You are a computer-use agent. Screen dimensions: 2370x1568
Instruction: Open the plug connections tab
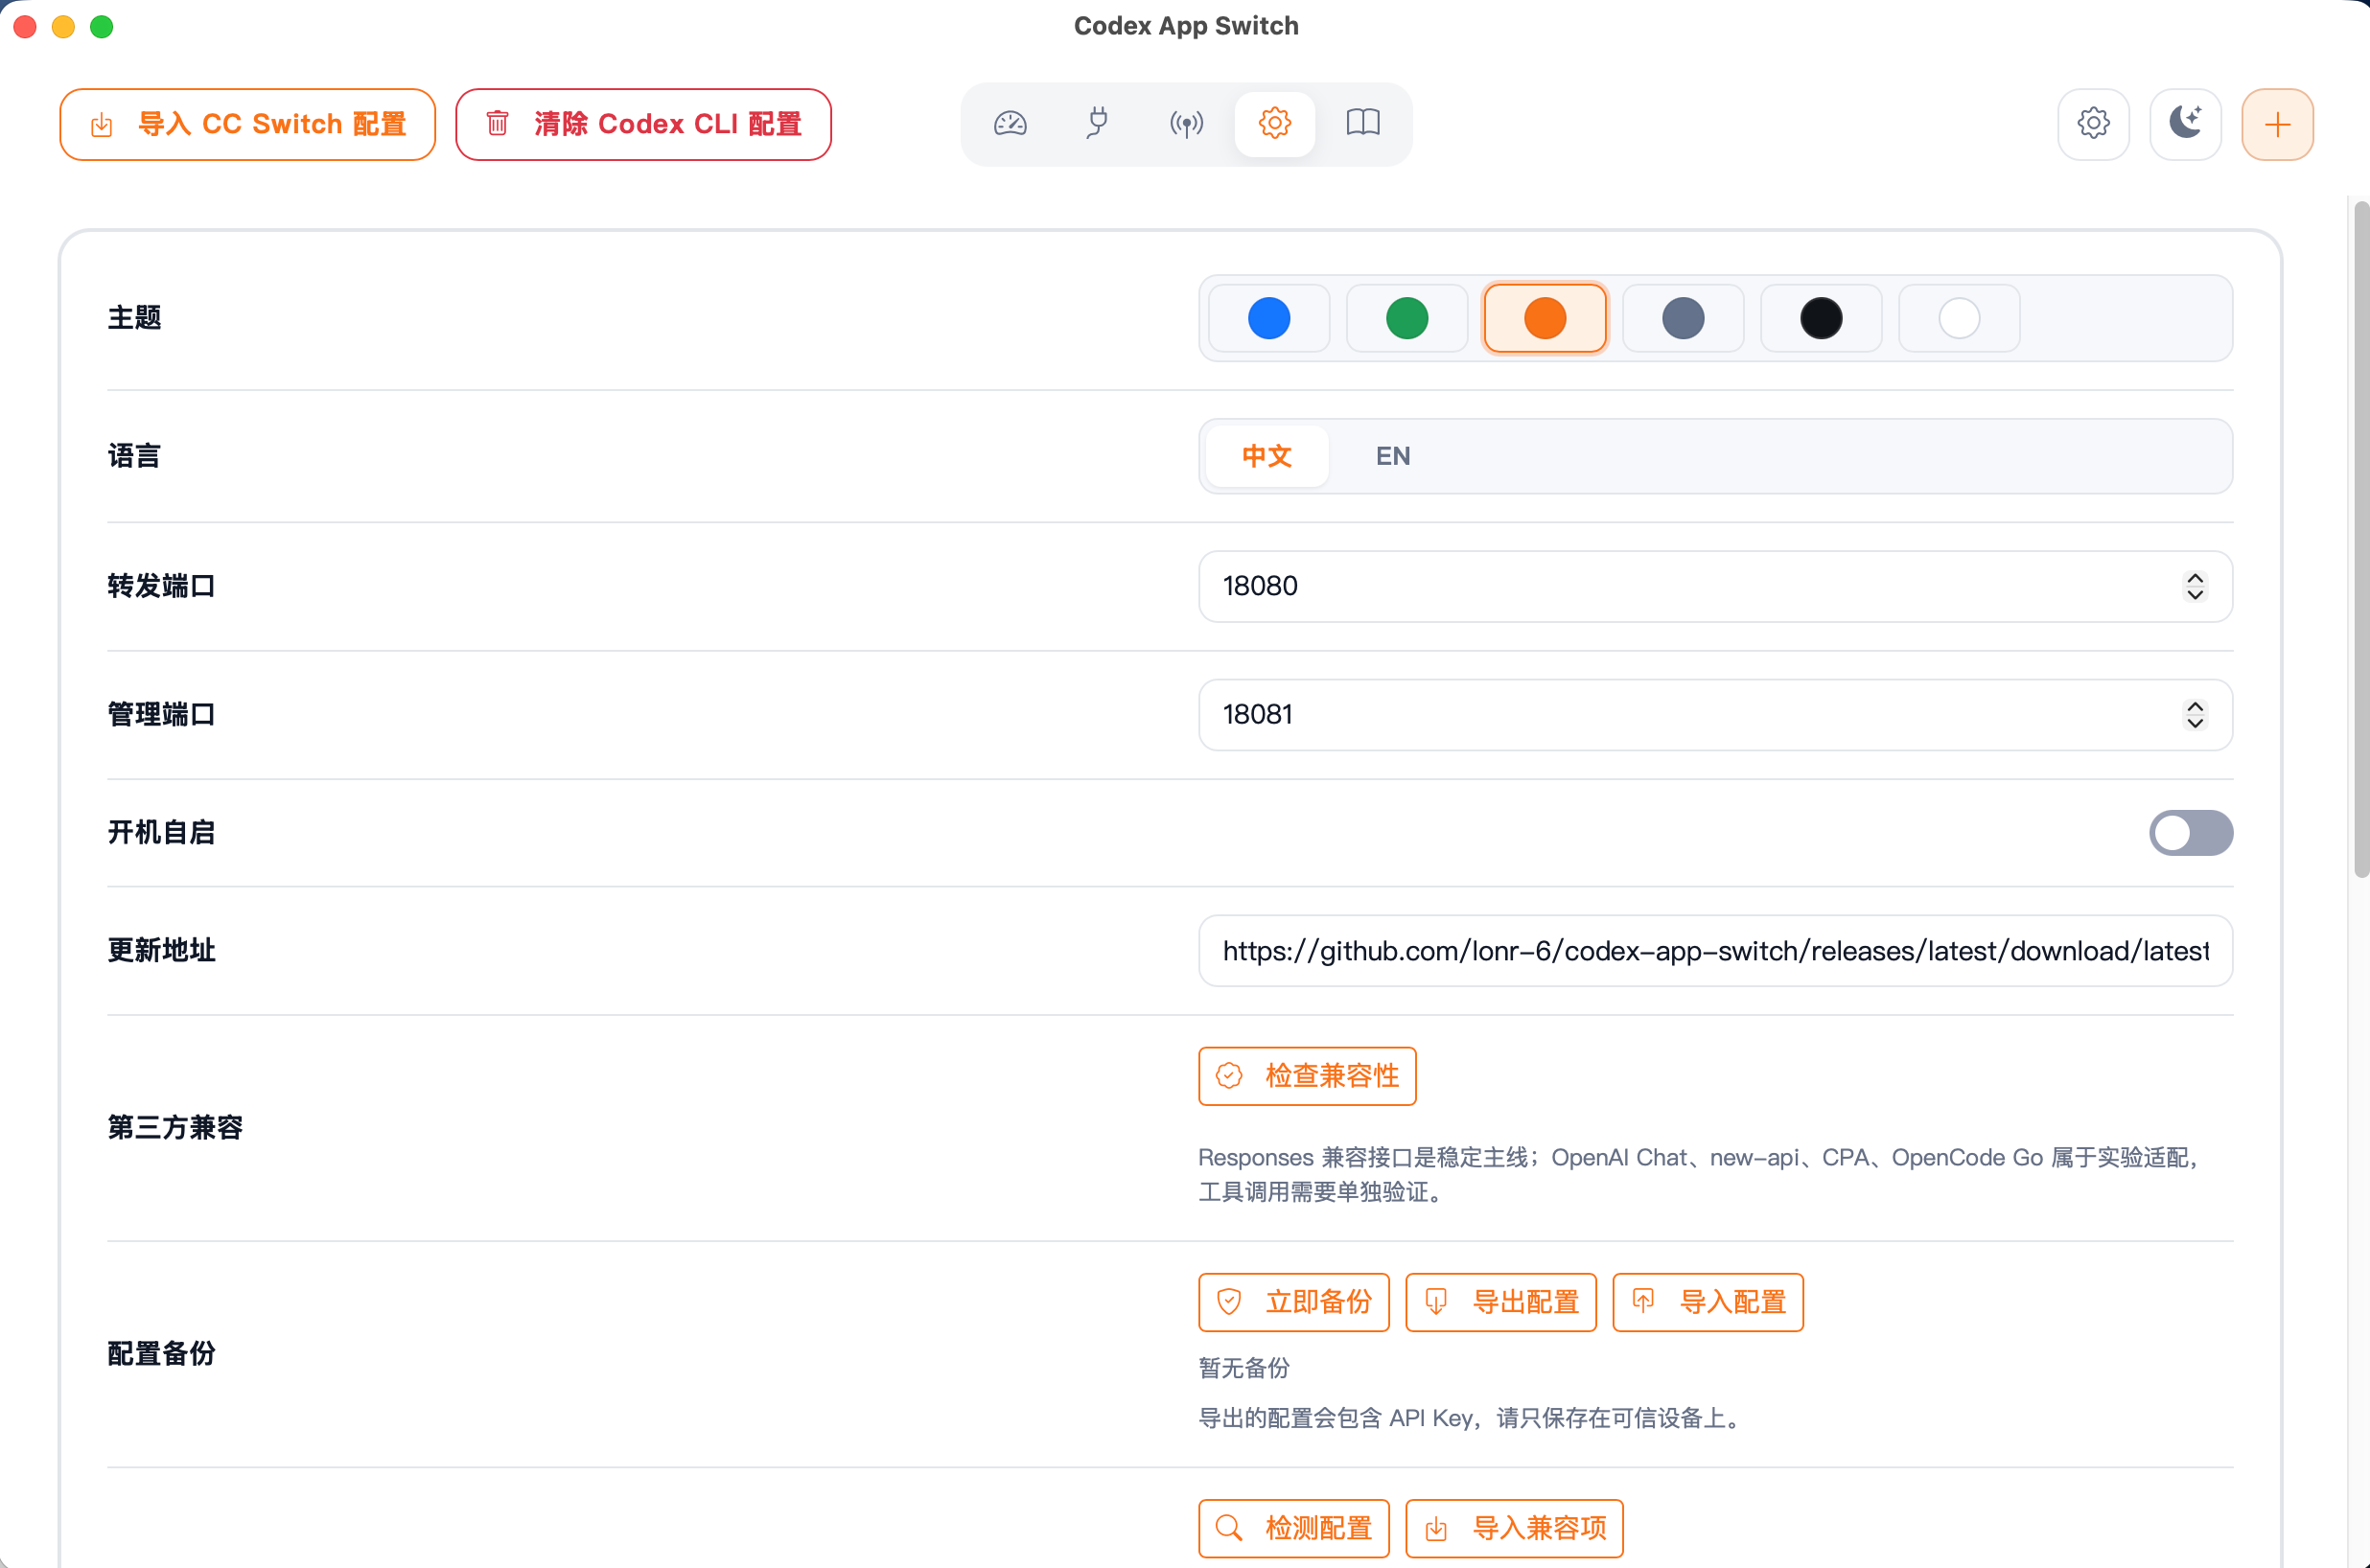(x=1098, y=124)
